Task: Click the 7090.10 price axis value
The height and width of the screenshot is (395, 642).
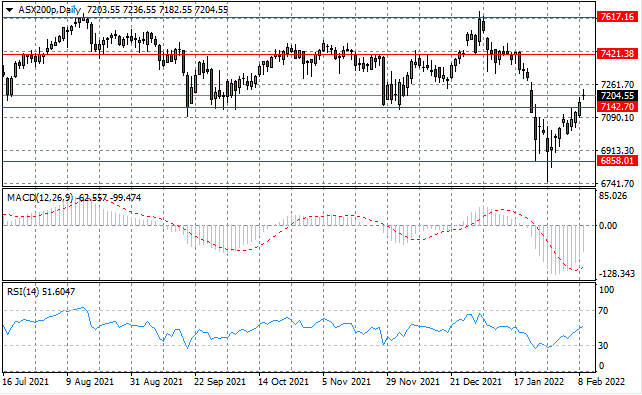Action: click(617, 118)
